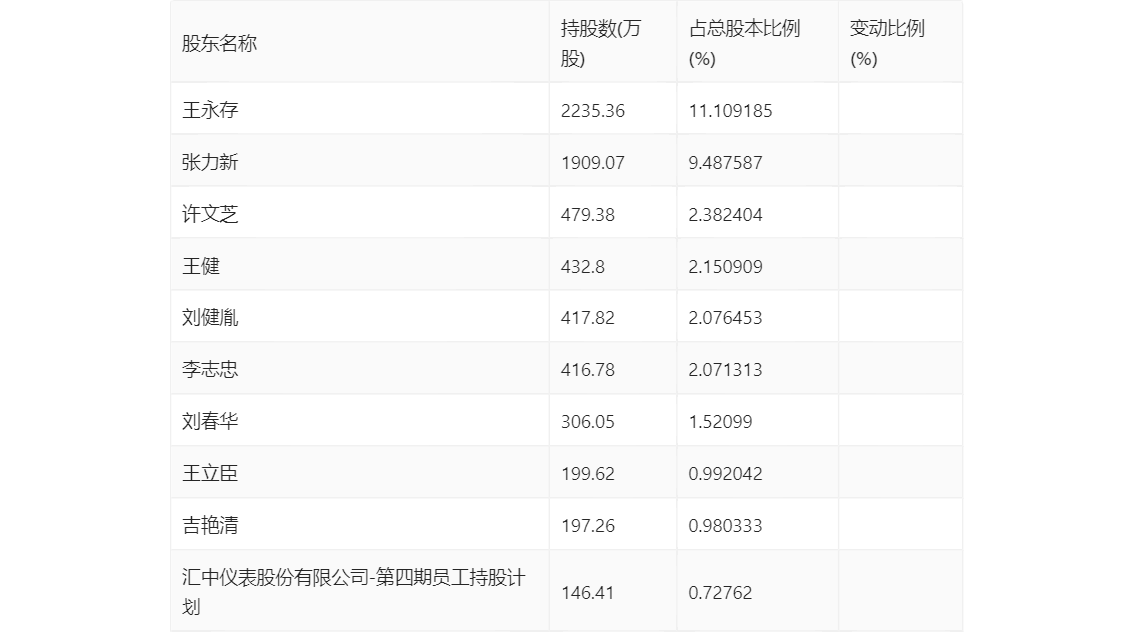This screenshot has width=1134, height=632.
Task: Click the holdings value 417.82
Action: pyautogui.click(x=588, y=318)
